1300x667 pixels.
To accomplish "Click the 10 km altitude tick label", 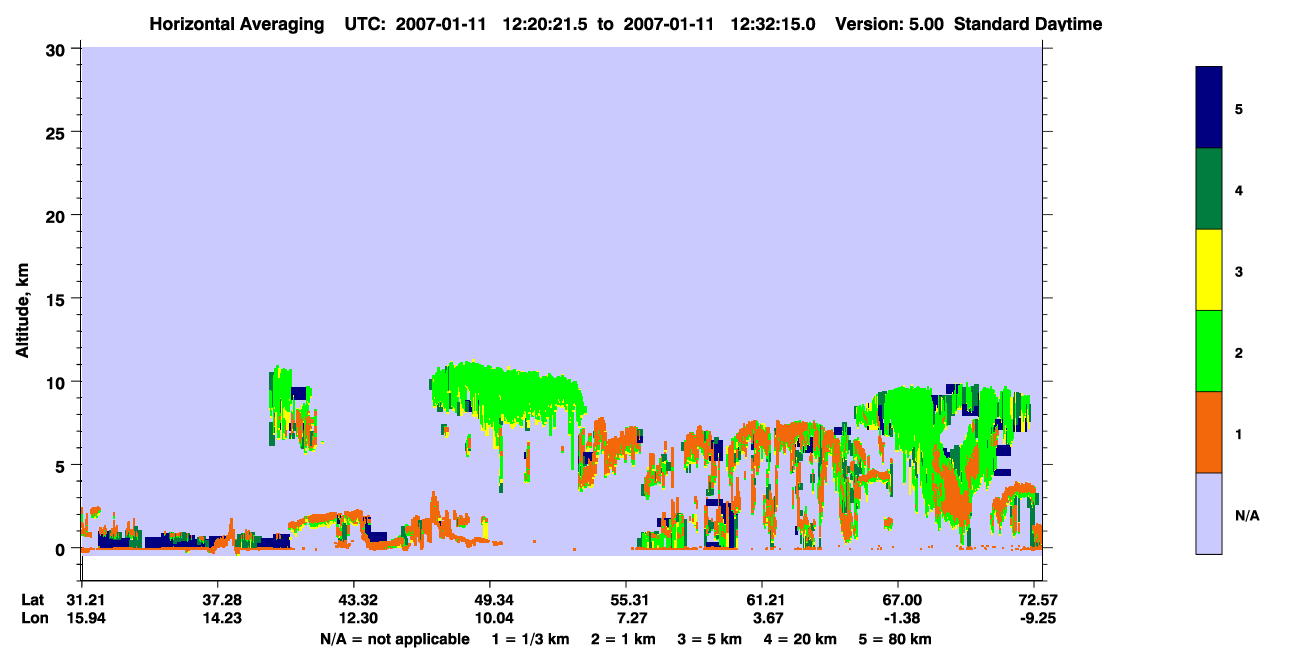I will pos(58,382).
